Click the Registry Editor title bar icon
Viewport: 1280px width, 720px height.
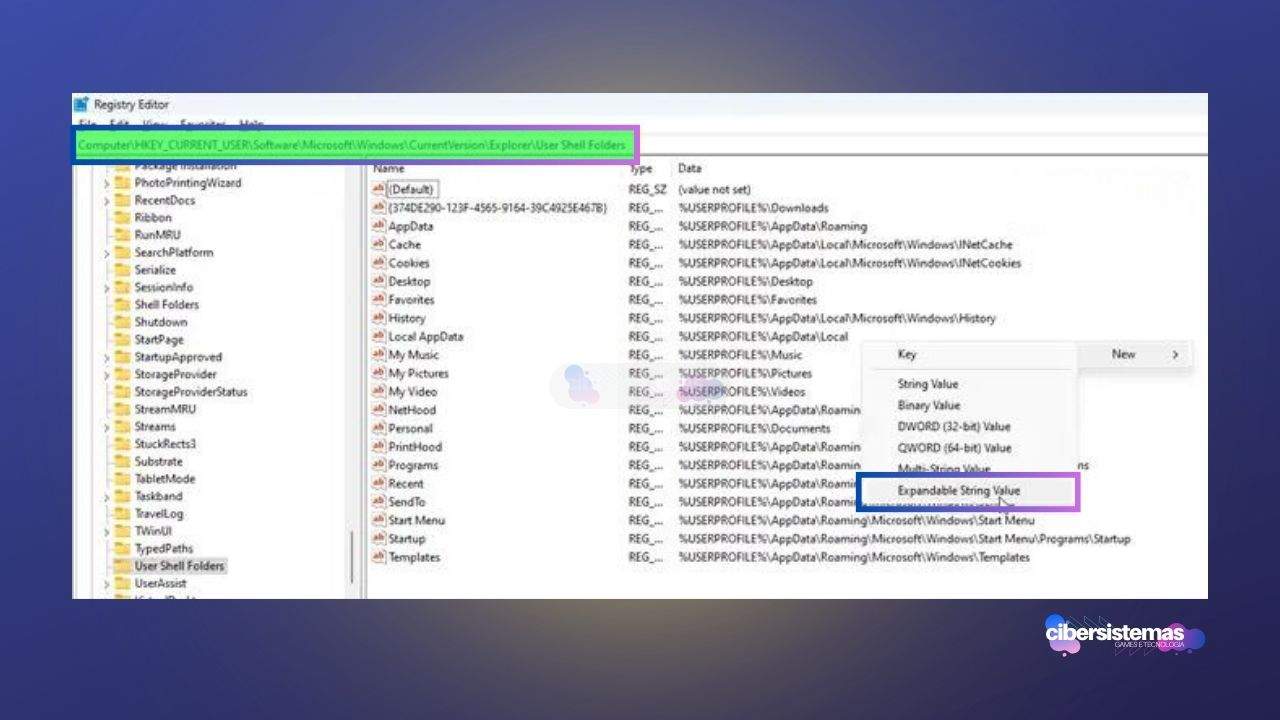pyautogui.click(x=82, y=104)
